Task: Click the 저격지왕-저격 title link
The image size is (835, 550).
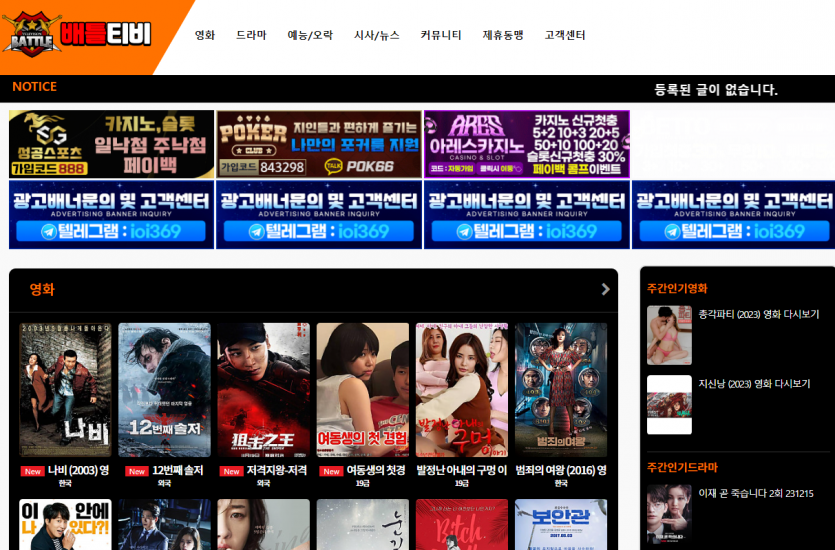Action: click(x=276, y=470)
